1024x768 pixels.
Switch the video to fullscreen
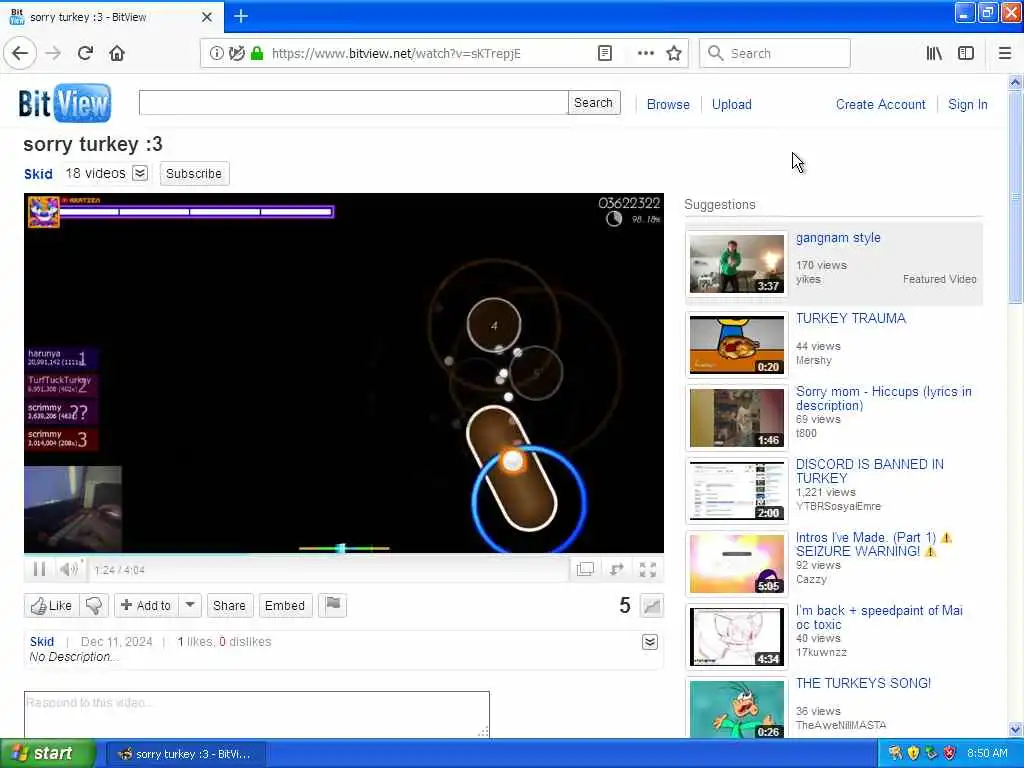(x=648, y=569)
